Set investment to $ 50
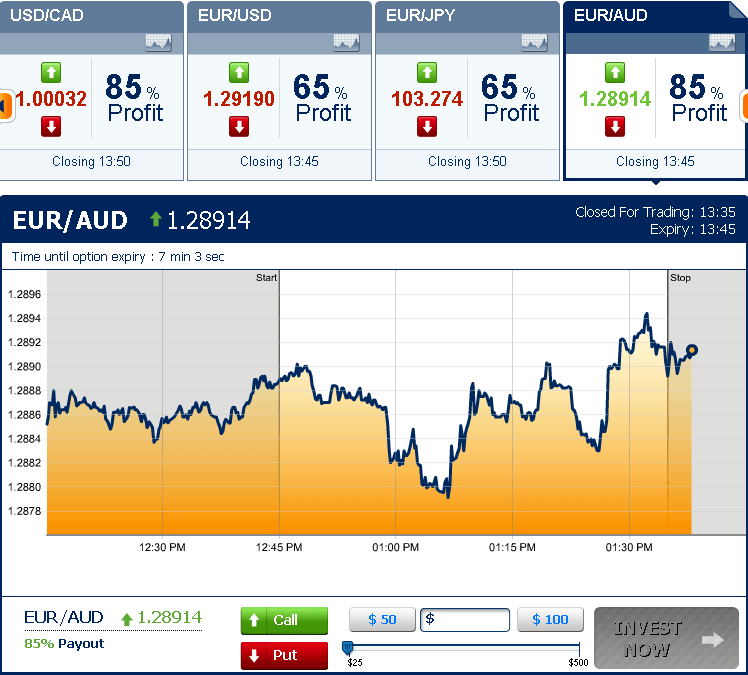This screenshot has height=675, width=748. pyautogui.click(x=382, y=620)
